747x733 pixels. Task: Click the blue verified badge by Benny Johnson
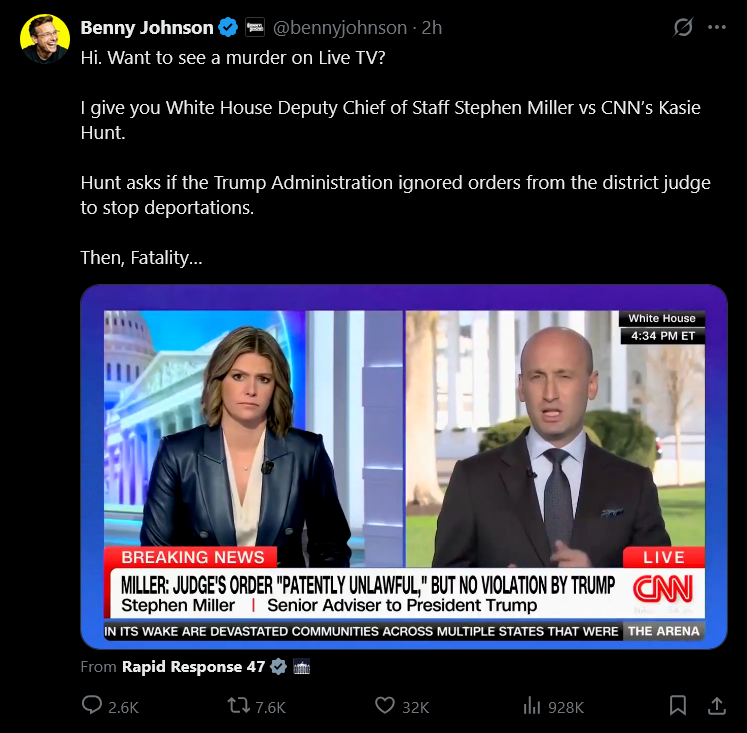click(x=228, y=28)
